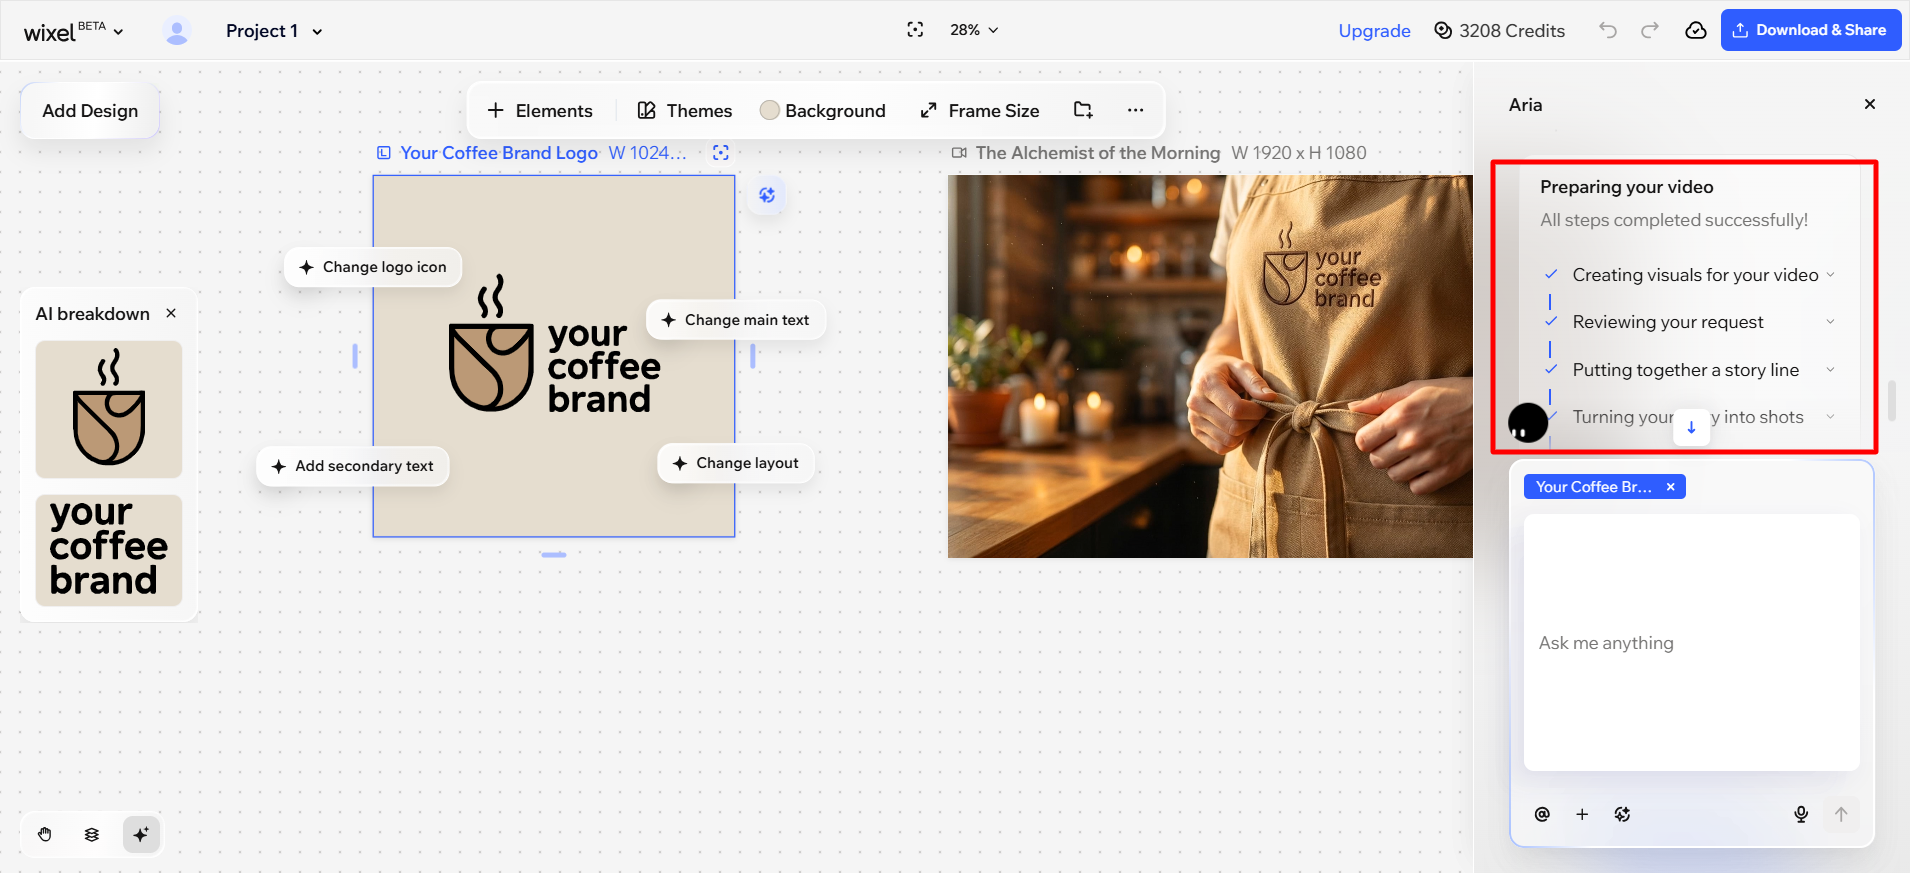Click the Preparing your video heading
Image resolution: width=1910 pixels, height=873 pixels.
(1626, 187)
